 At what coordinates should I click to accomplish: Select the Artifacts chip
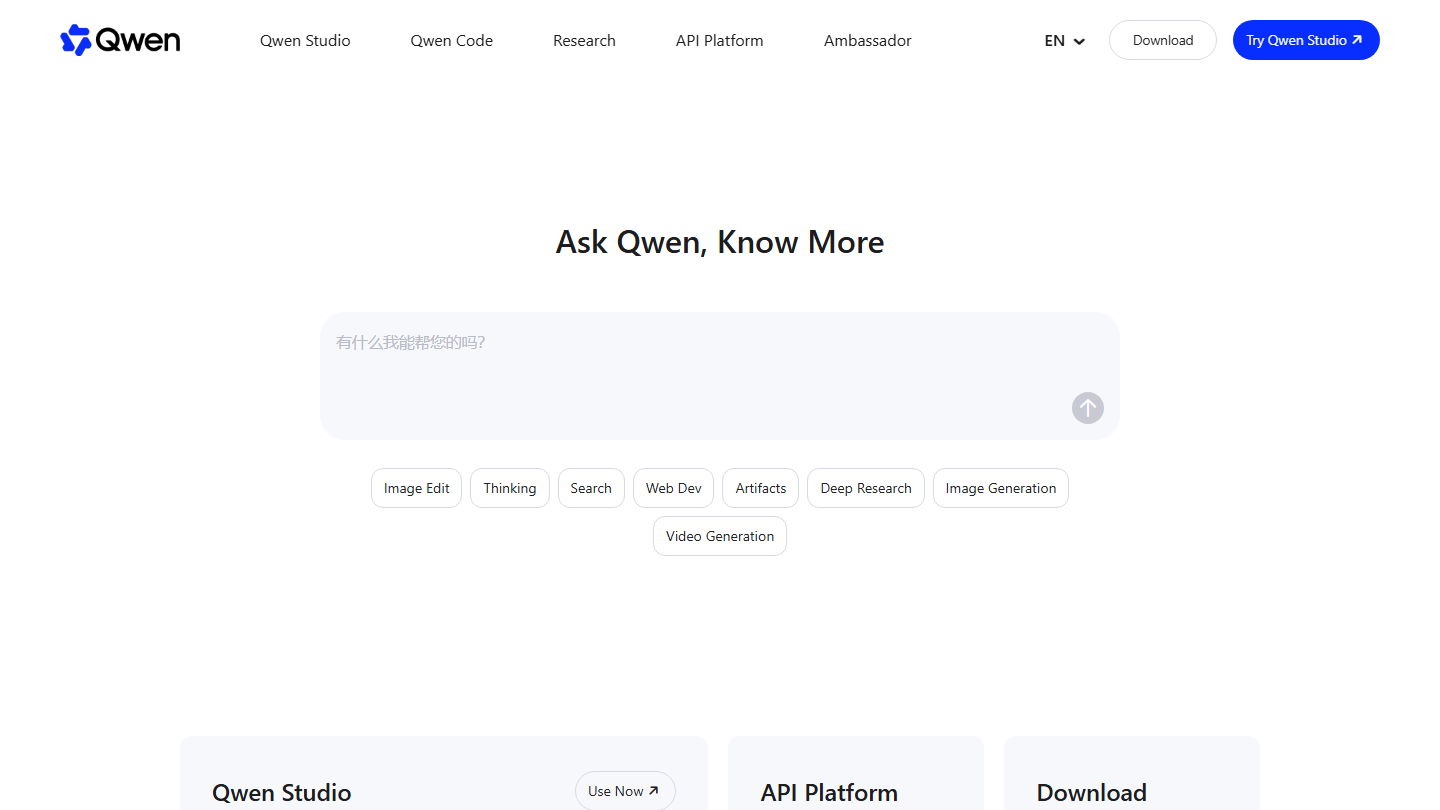[x=761, y=488]
